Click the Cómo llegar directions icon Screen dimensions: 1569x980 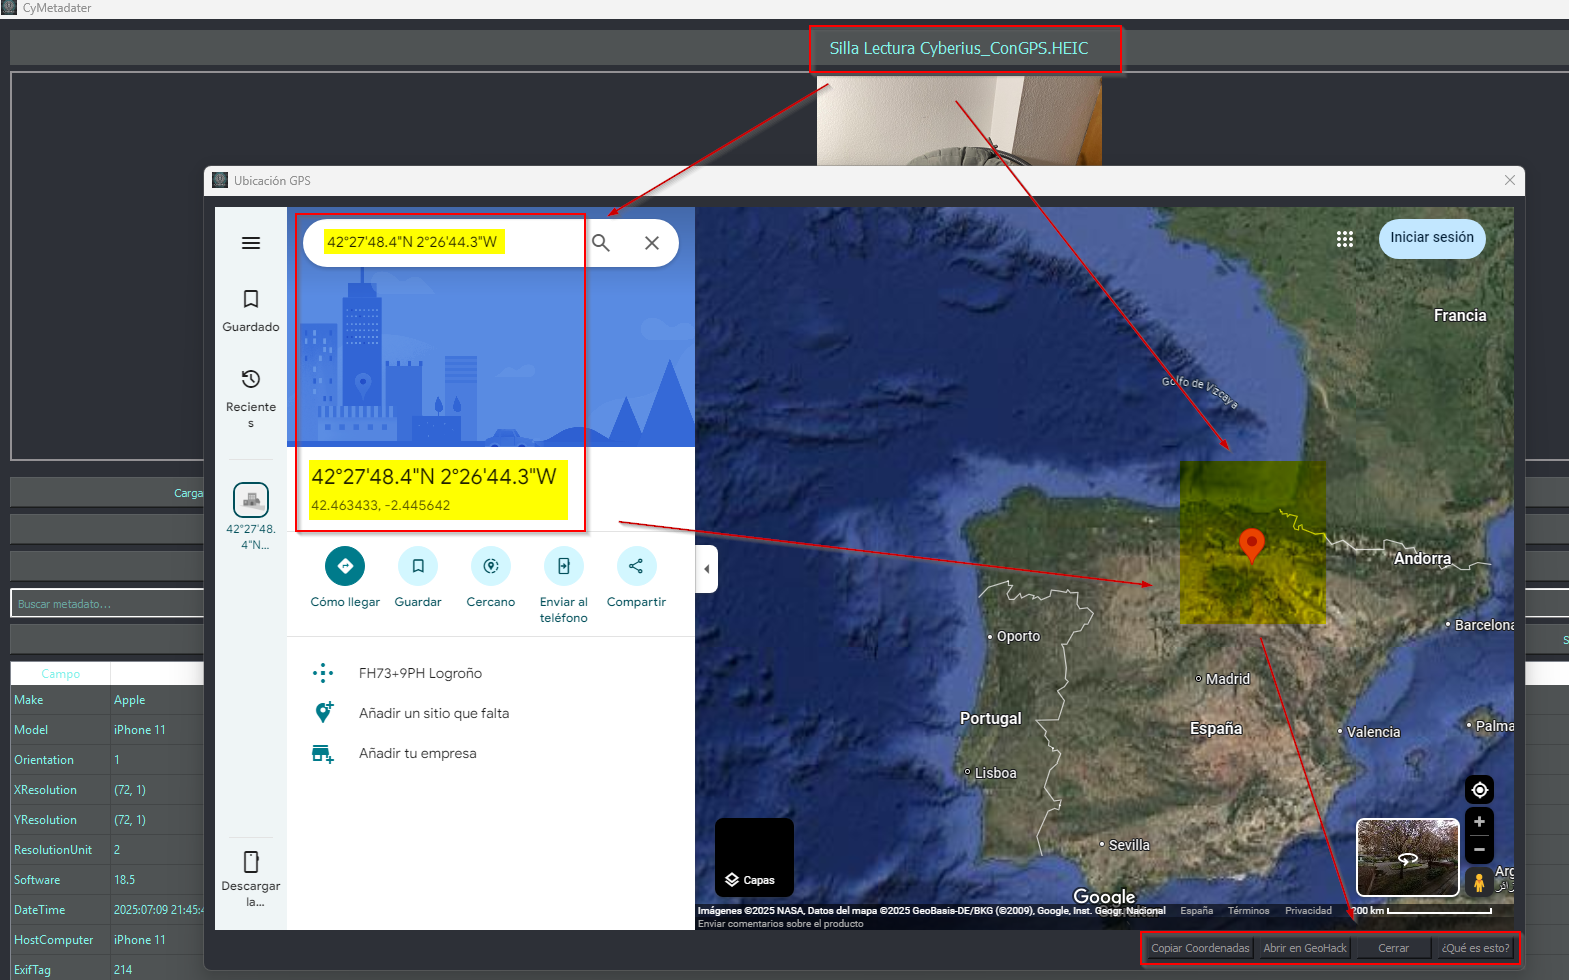click(x=345, y=566)
